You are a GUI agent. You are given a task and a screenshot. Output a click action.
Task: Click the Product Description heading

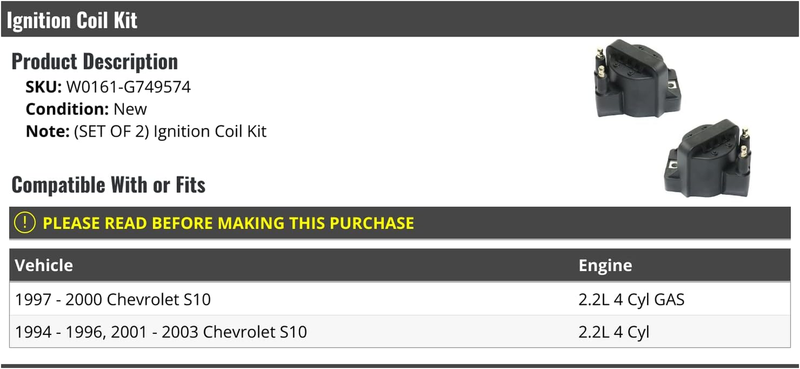click(x=95, y=62)
